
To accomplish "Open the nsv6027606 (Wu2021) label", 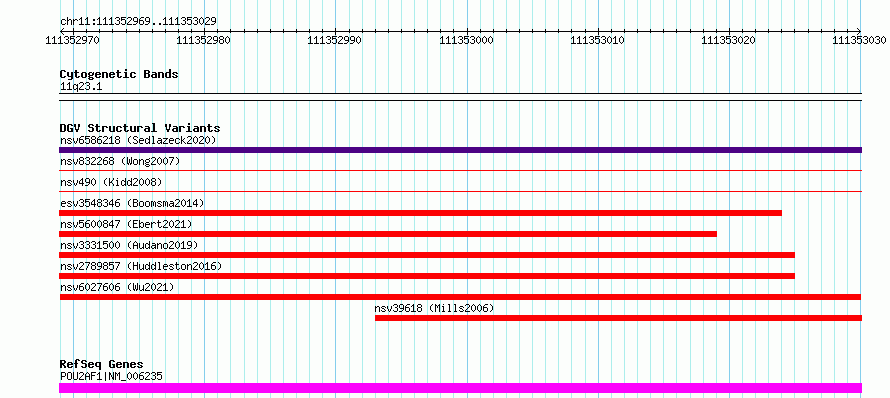I will pos(117,287).
